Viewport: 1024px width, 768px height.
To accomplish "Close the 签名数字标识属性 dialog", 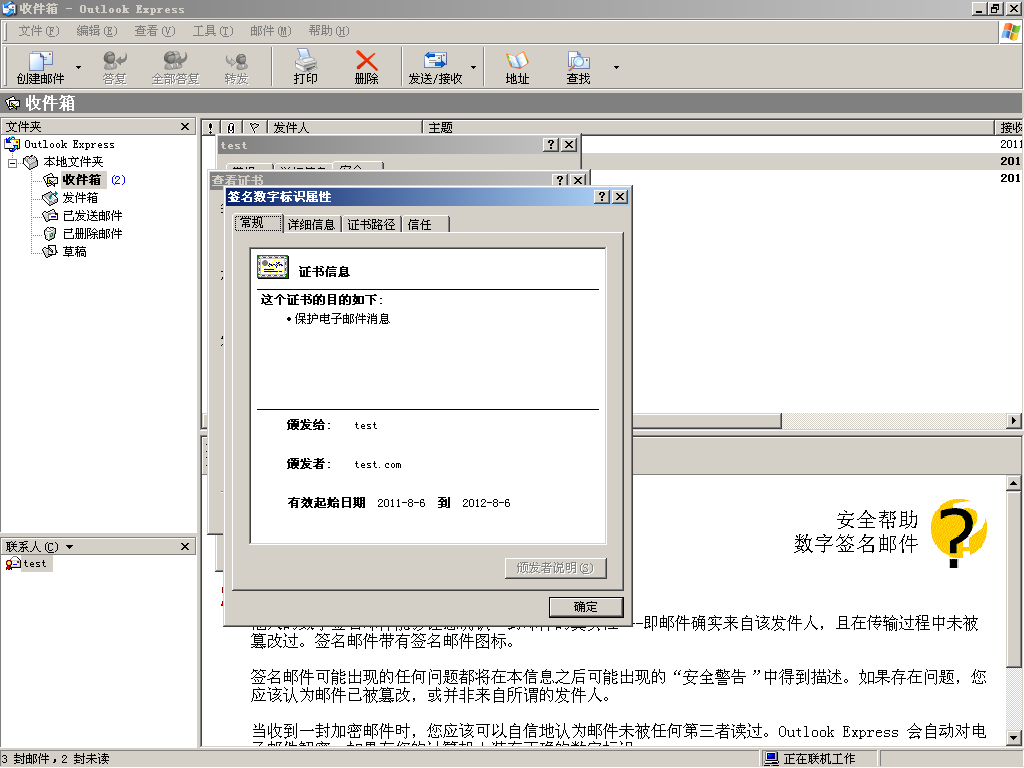I will pyautogui.click(x=620, y=197).
